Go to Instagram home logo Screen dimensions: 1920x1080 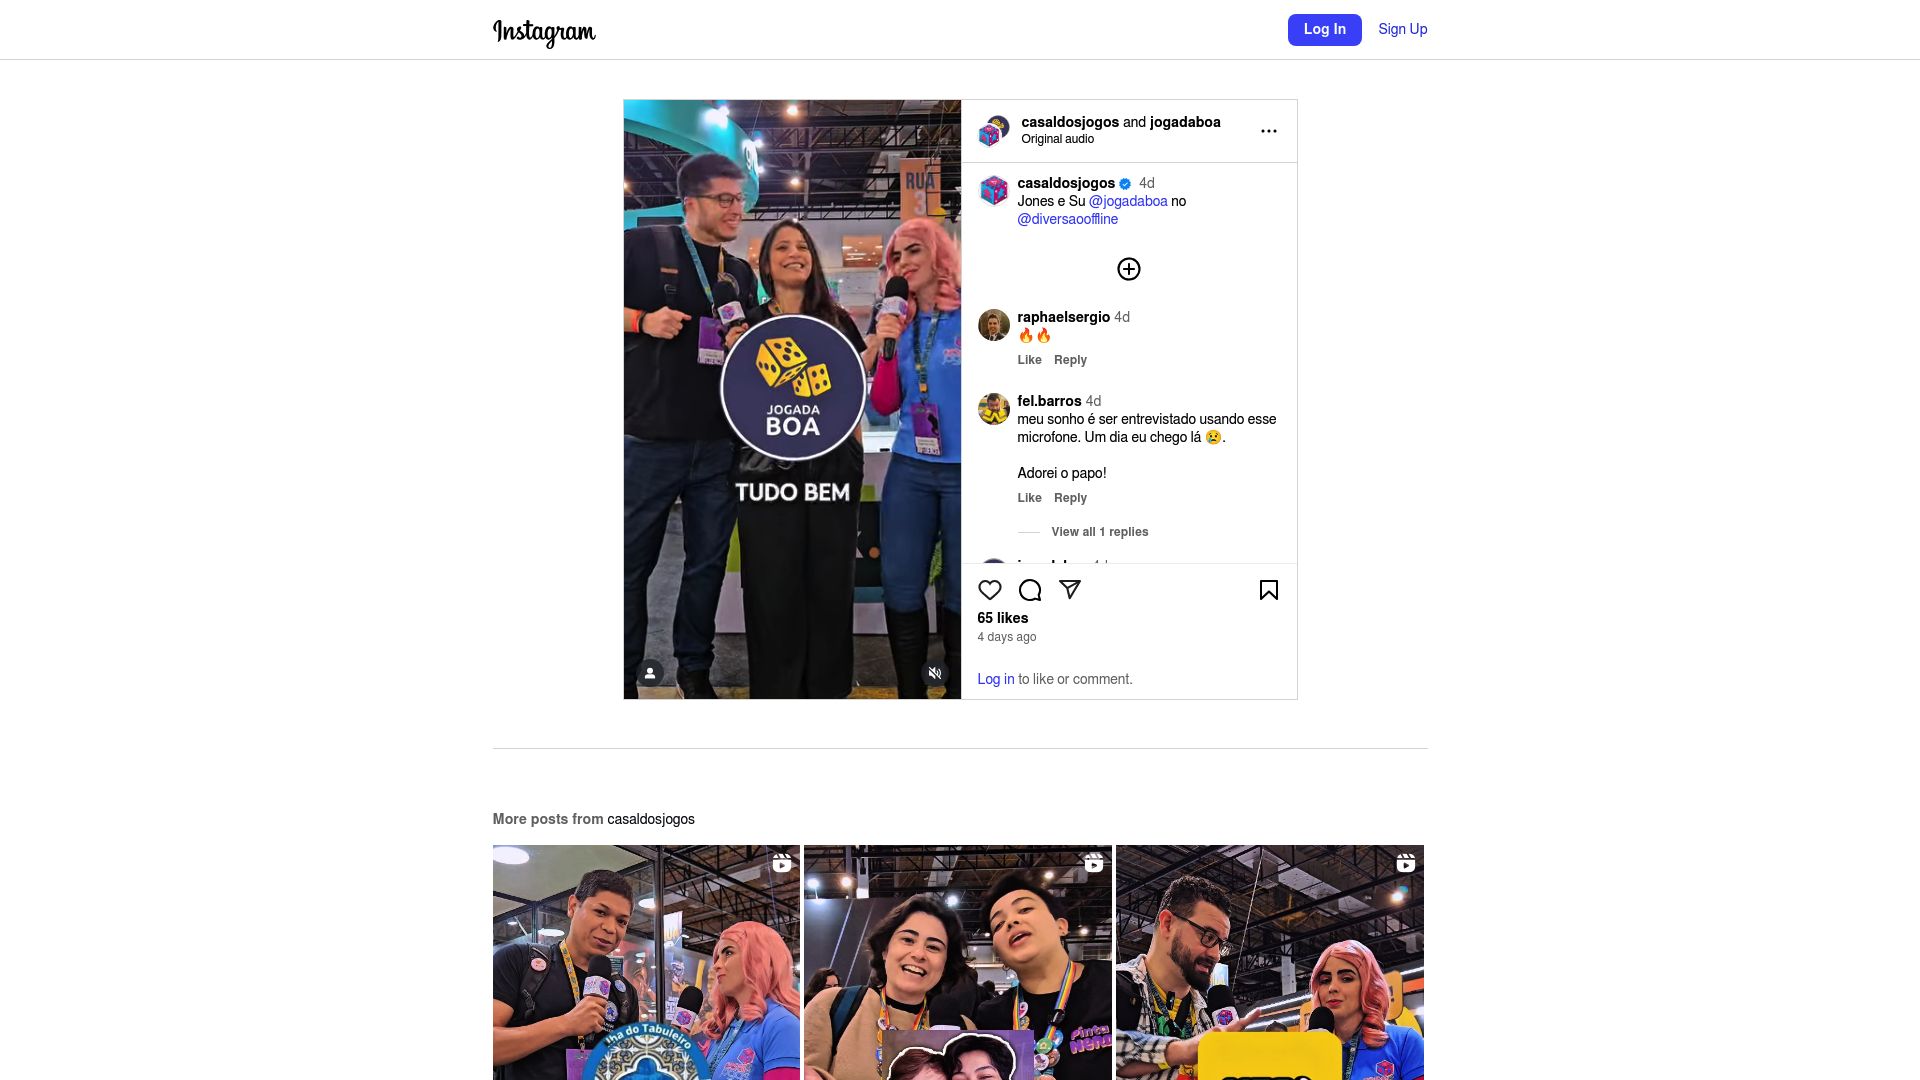point(544,32)
